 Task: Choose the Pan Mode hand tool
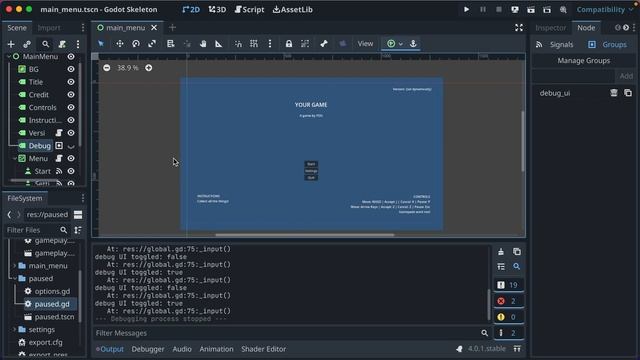(x=203, y=44)
